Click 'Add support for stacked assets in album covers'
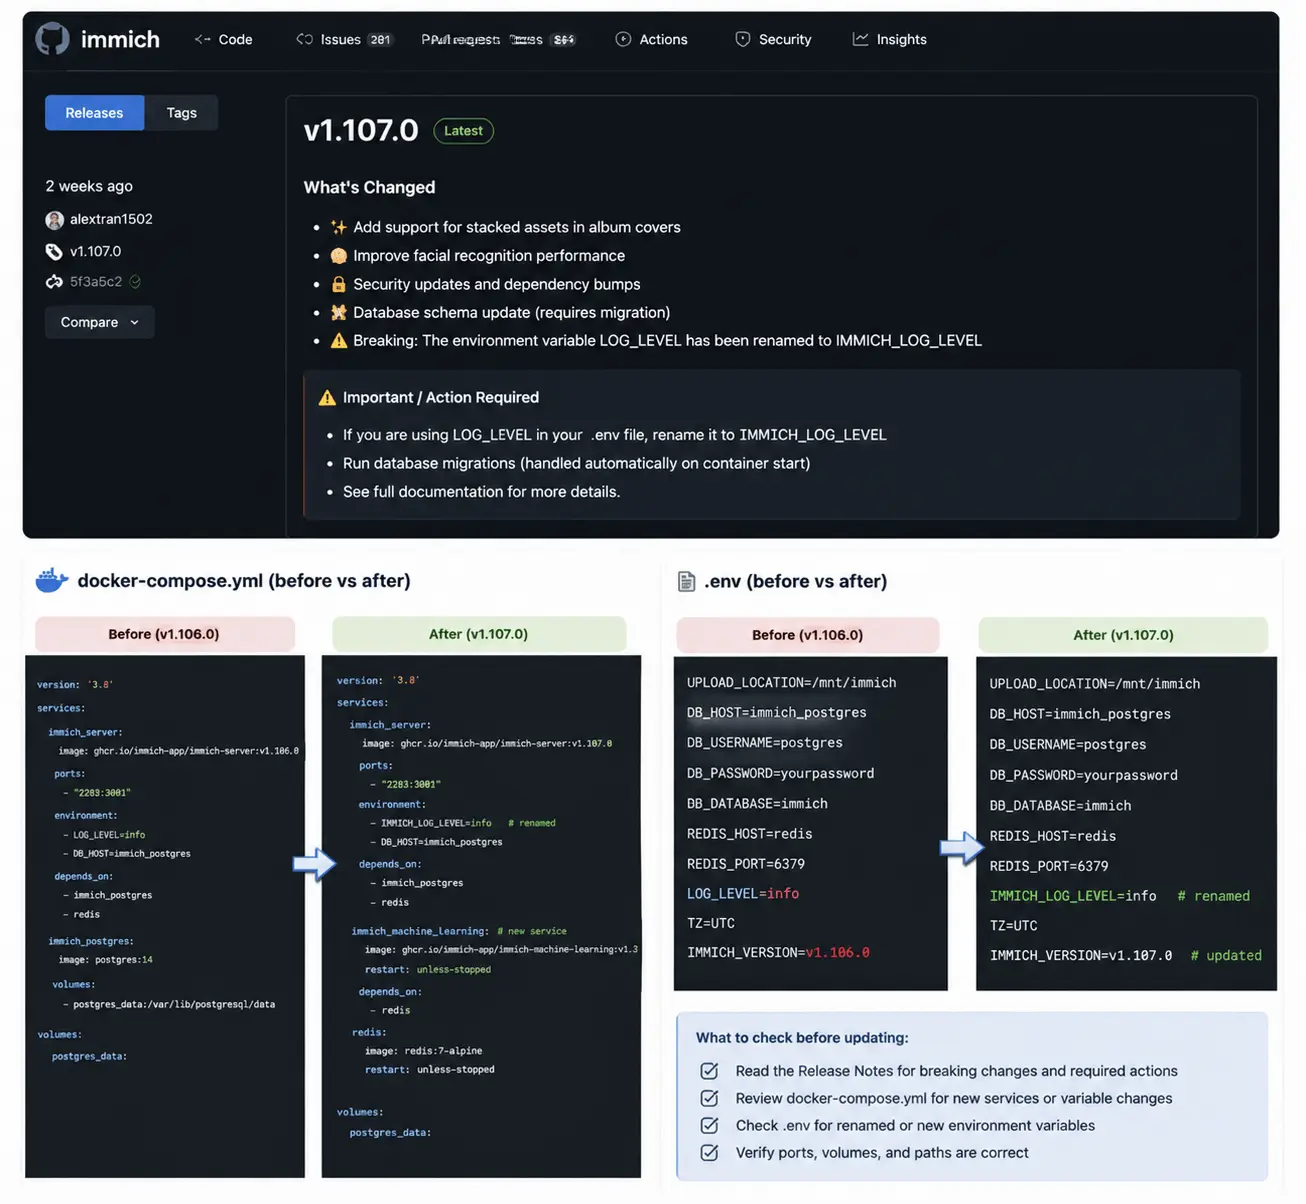This screenshot has width=1306, height=1204. pyautogui.click(x=517, y=227)
